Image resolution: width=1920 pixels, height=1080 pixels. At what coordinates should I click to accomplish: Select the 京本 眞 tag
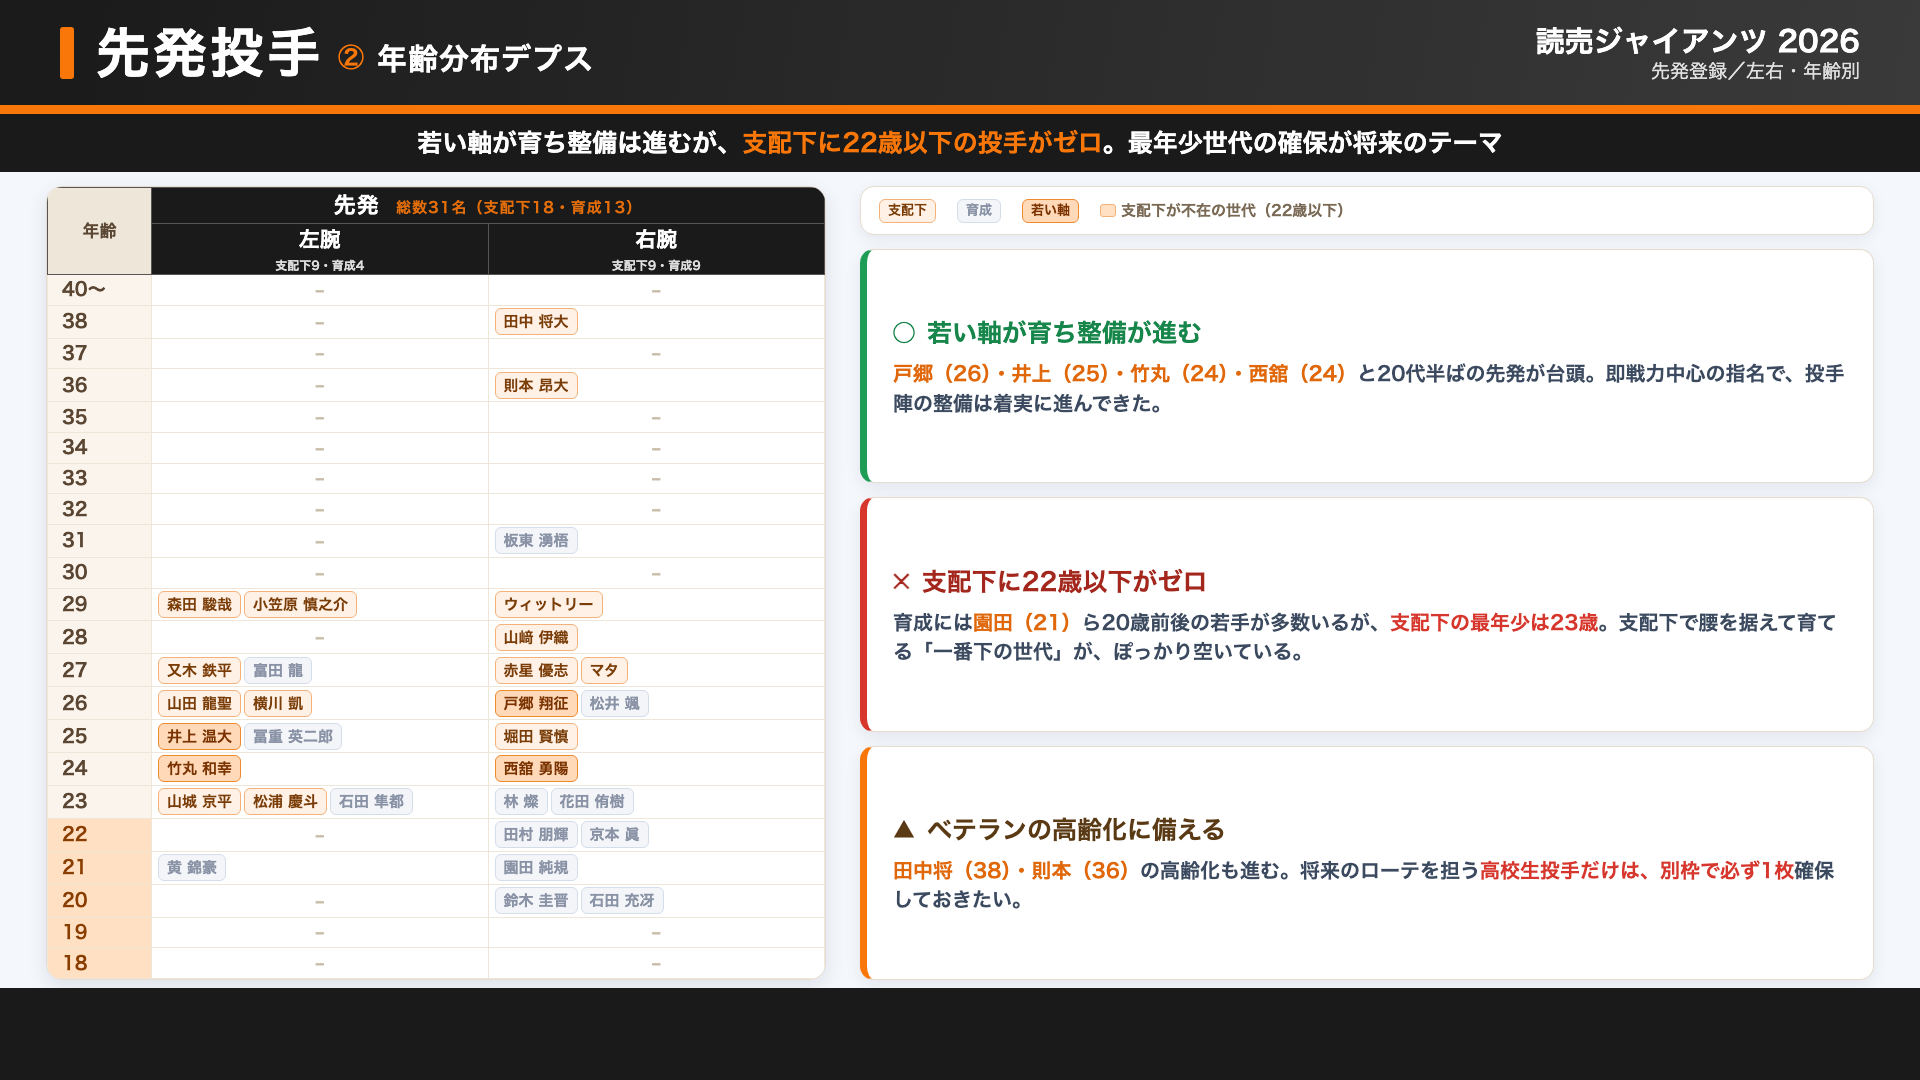click(x=614, y=835)
